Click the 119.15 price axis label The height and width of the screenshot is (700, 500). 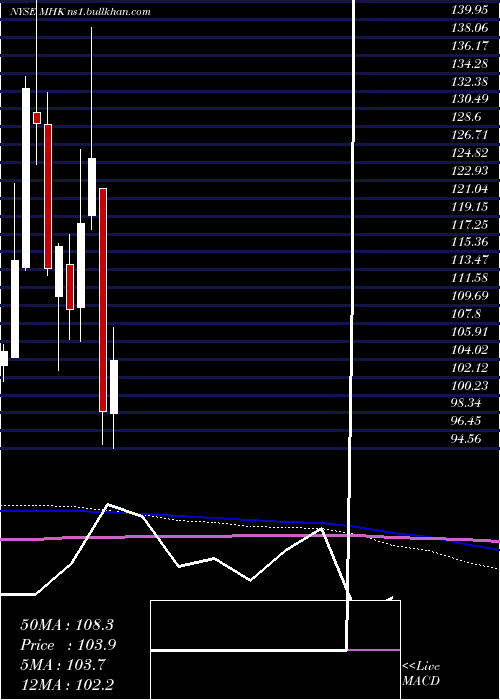(x=470, y=207)
